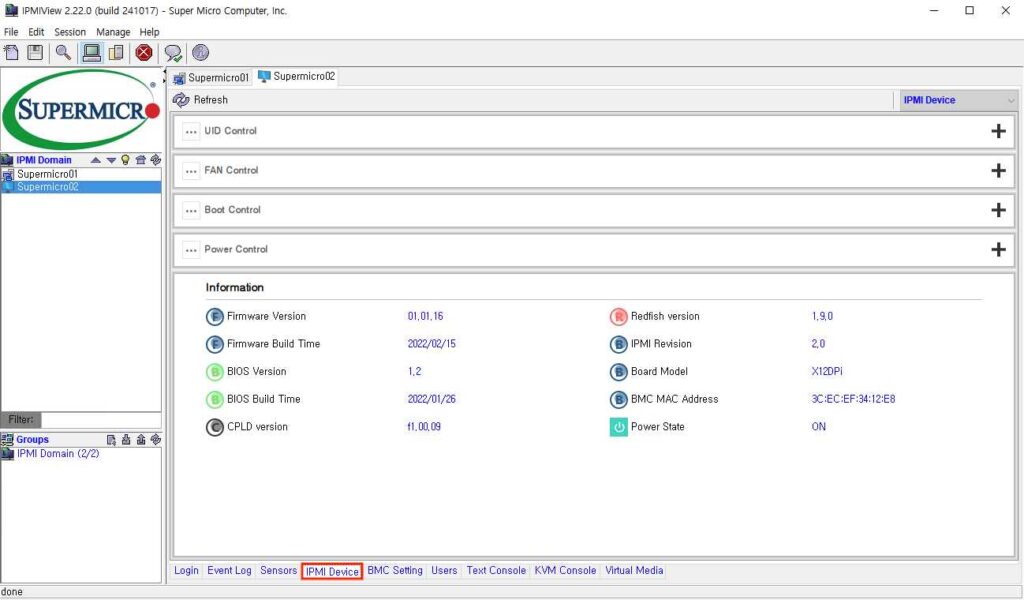Click the export icon in Groups header
The height and width of the screenshot is (600, 1024).
point(140,439)
